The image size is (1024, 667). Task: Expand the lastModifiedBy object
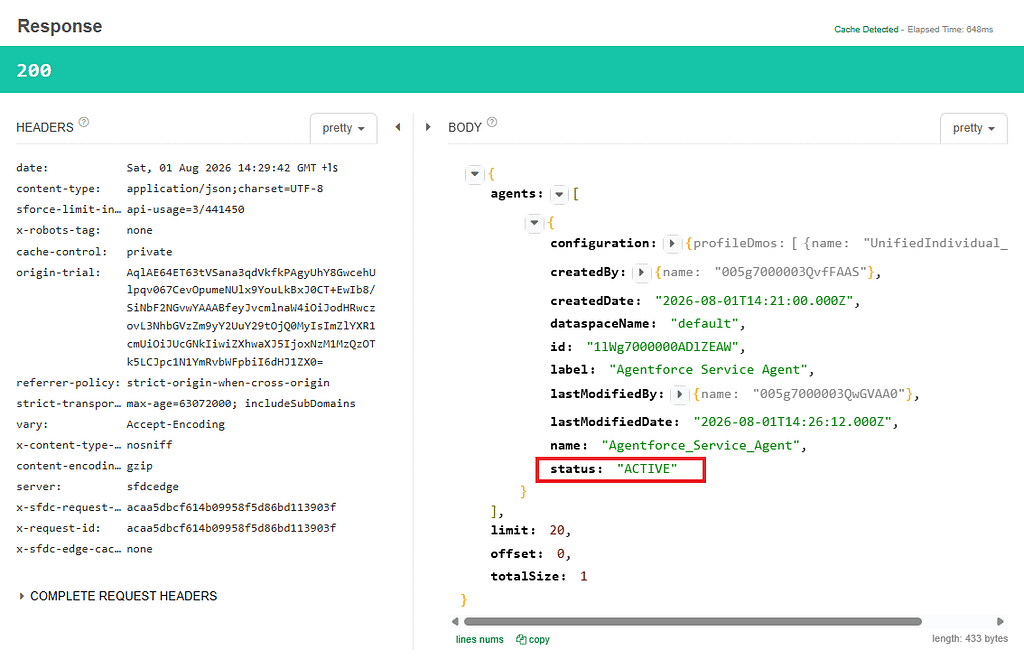[x=679, y=395]
